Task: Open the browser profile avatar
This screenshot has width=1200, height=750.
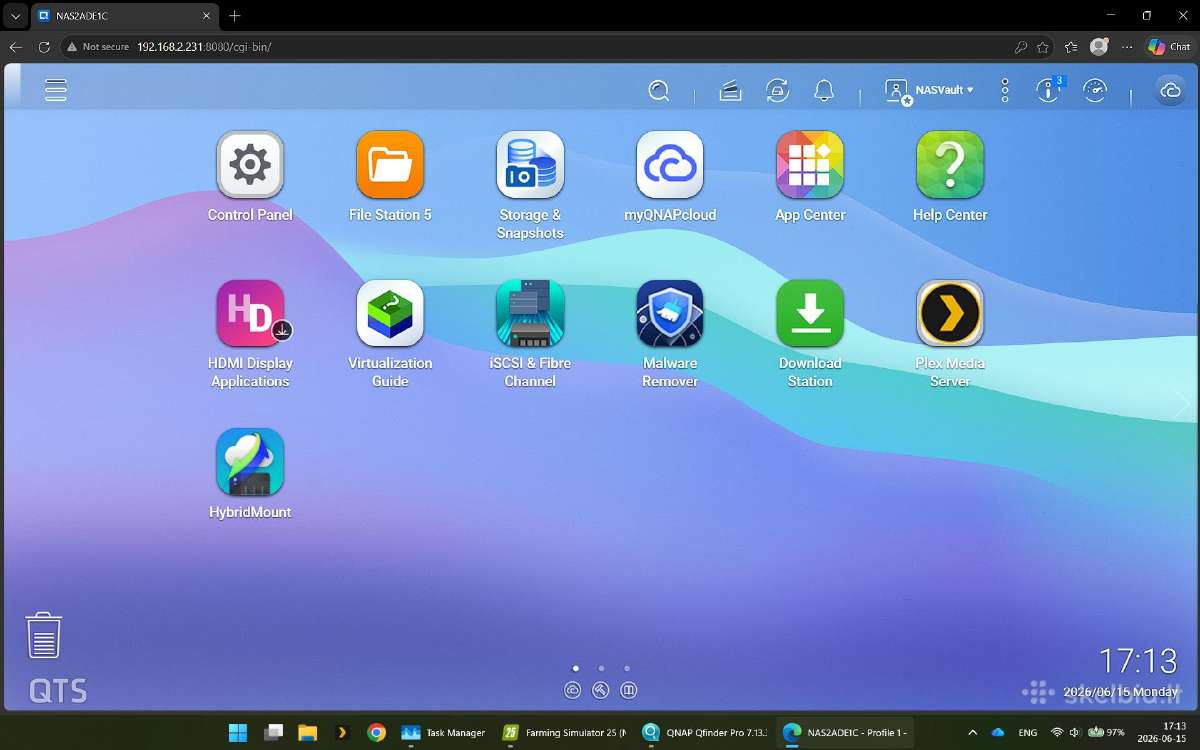Action: coord(1099,46)
